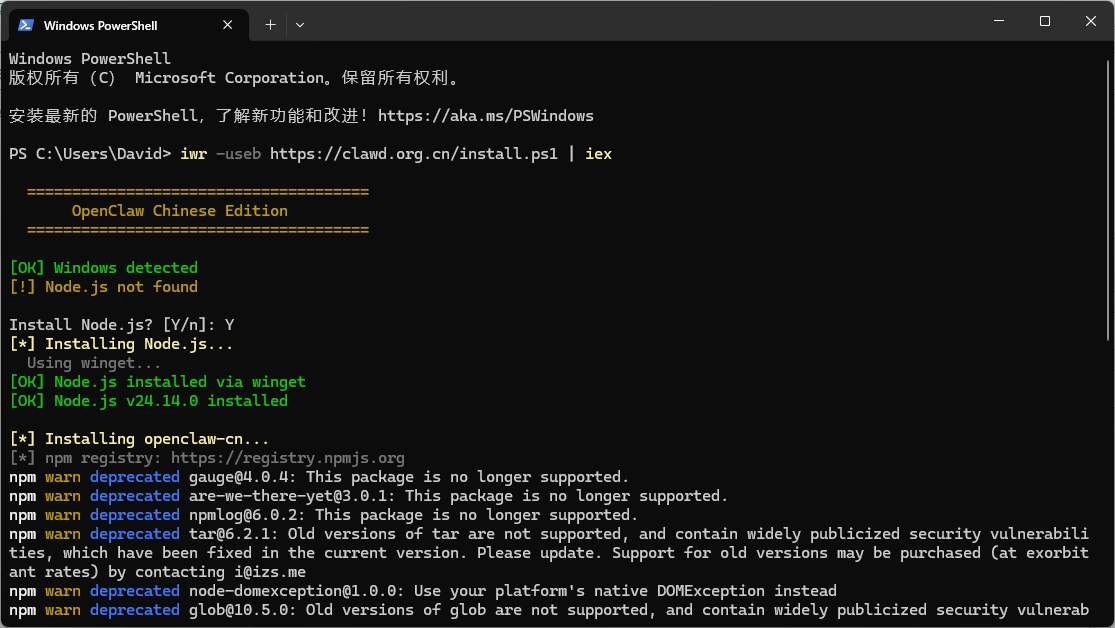Image resolution: width=1115 pixels, height=628 pixels.
Task: Open the aka.ms/PSWindows link
Action: (x=486, y=116)
